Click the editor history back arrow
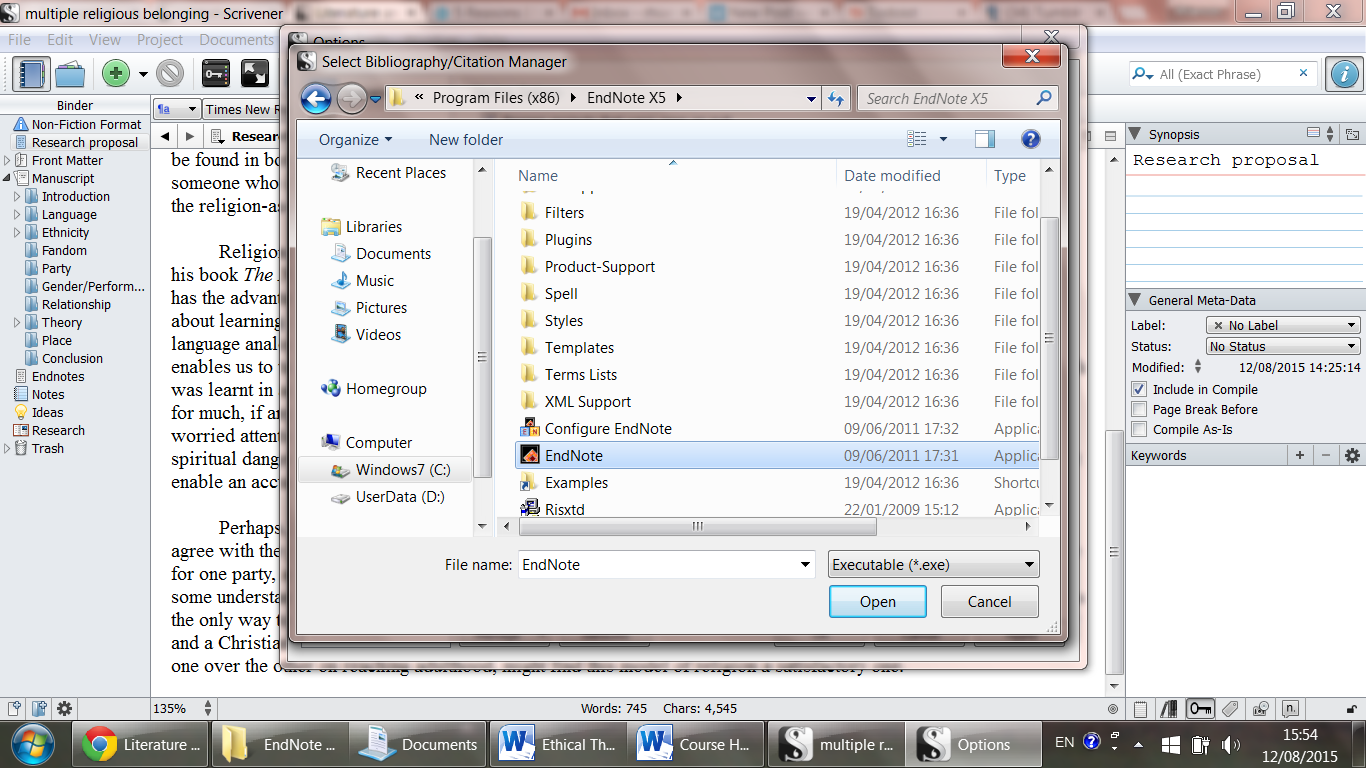This screenshot has height=768, width=1366. (x=165, y=136)
